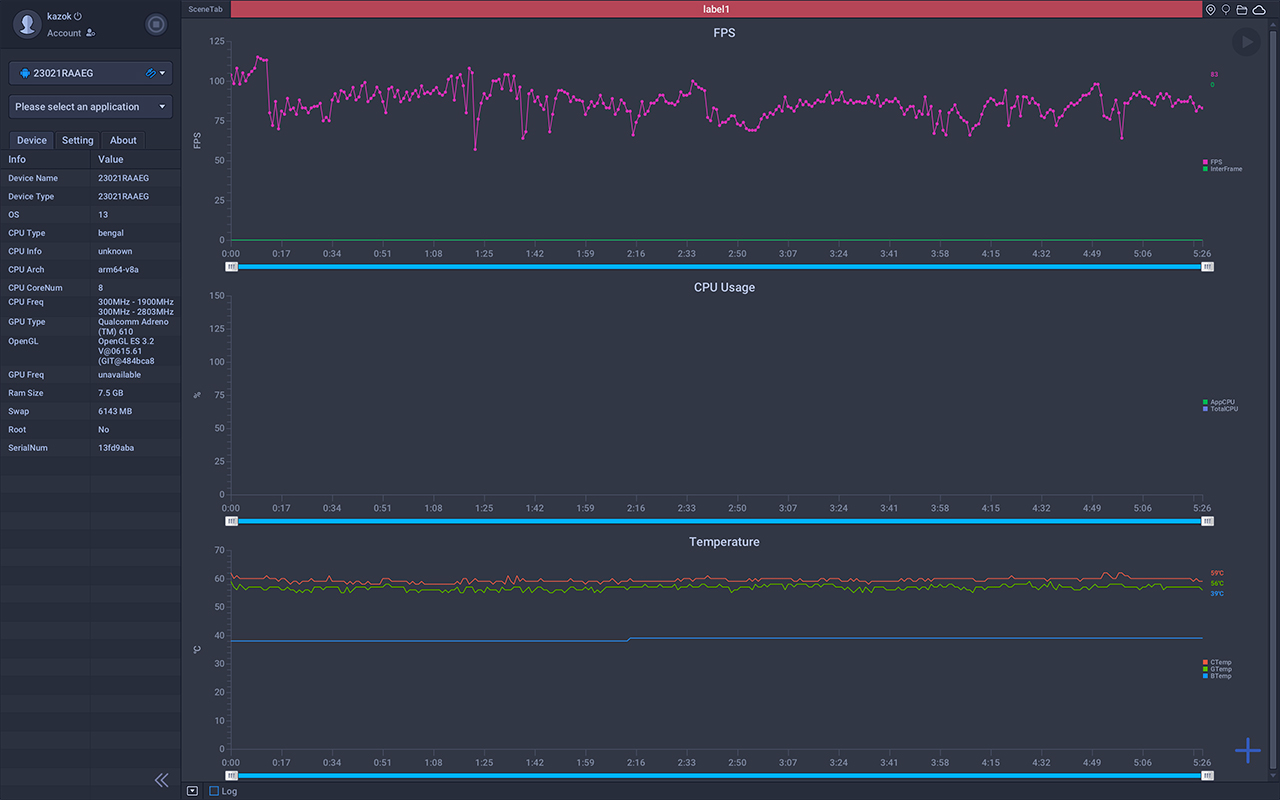Open the folder icon for saved records
The width and height of the screenshot is (1280, 800).
(1242, 9)
